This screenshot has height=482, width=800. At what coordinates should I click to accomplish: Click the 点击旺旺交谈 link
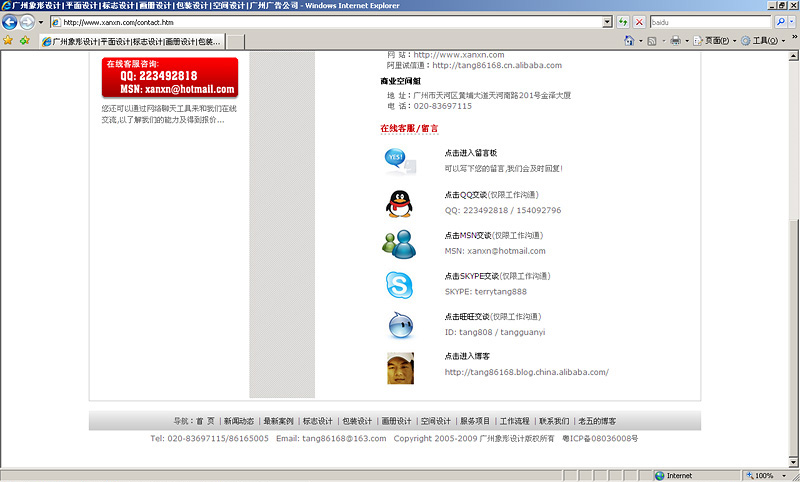coord(467,317)
